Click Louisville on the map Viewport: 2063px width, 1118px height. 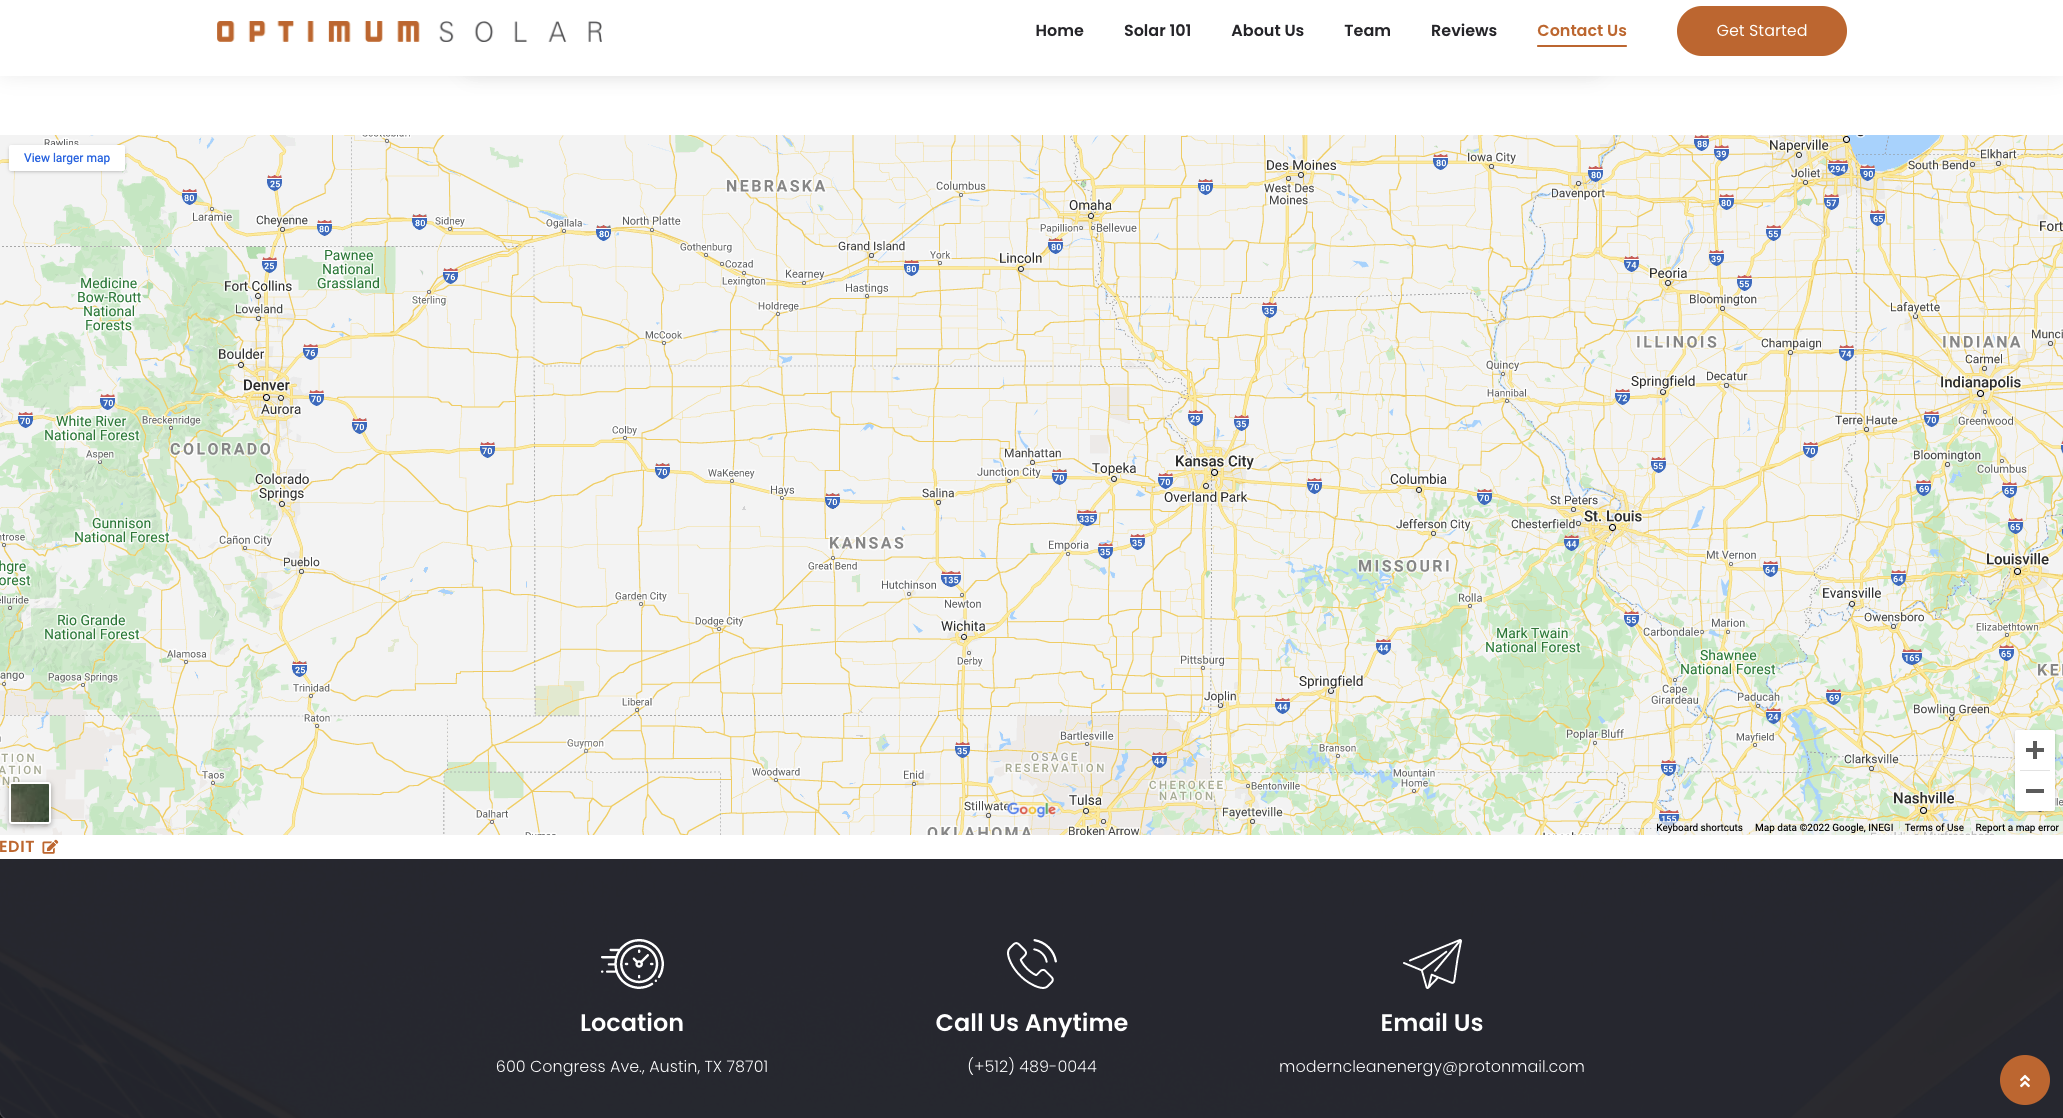pos(2017,560)
